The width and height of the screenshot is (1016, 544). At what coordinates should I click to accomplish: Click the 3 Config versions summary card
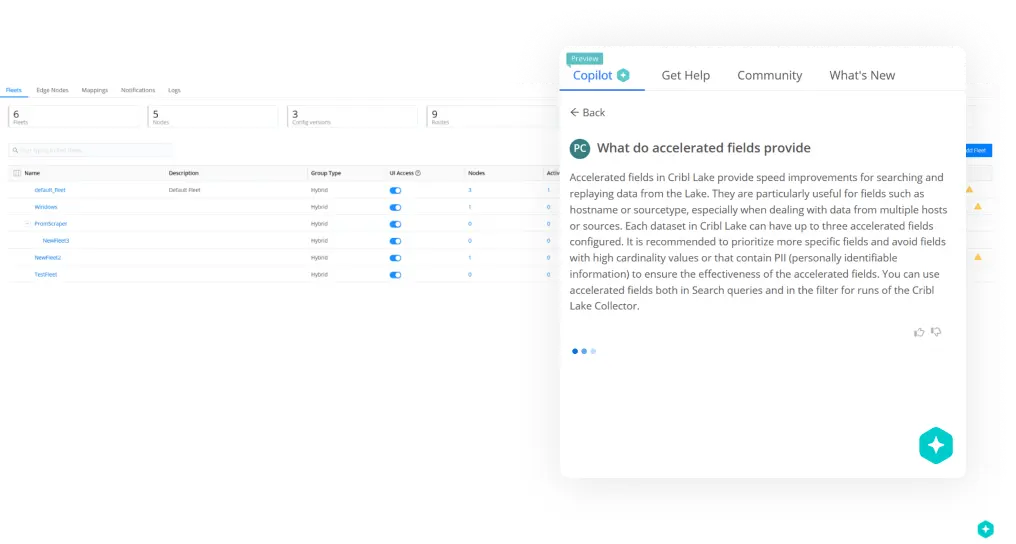coord(352,117)
